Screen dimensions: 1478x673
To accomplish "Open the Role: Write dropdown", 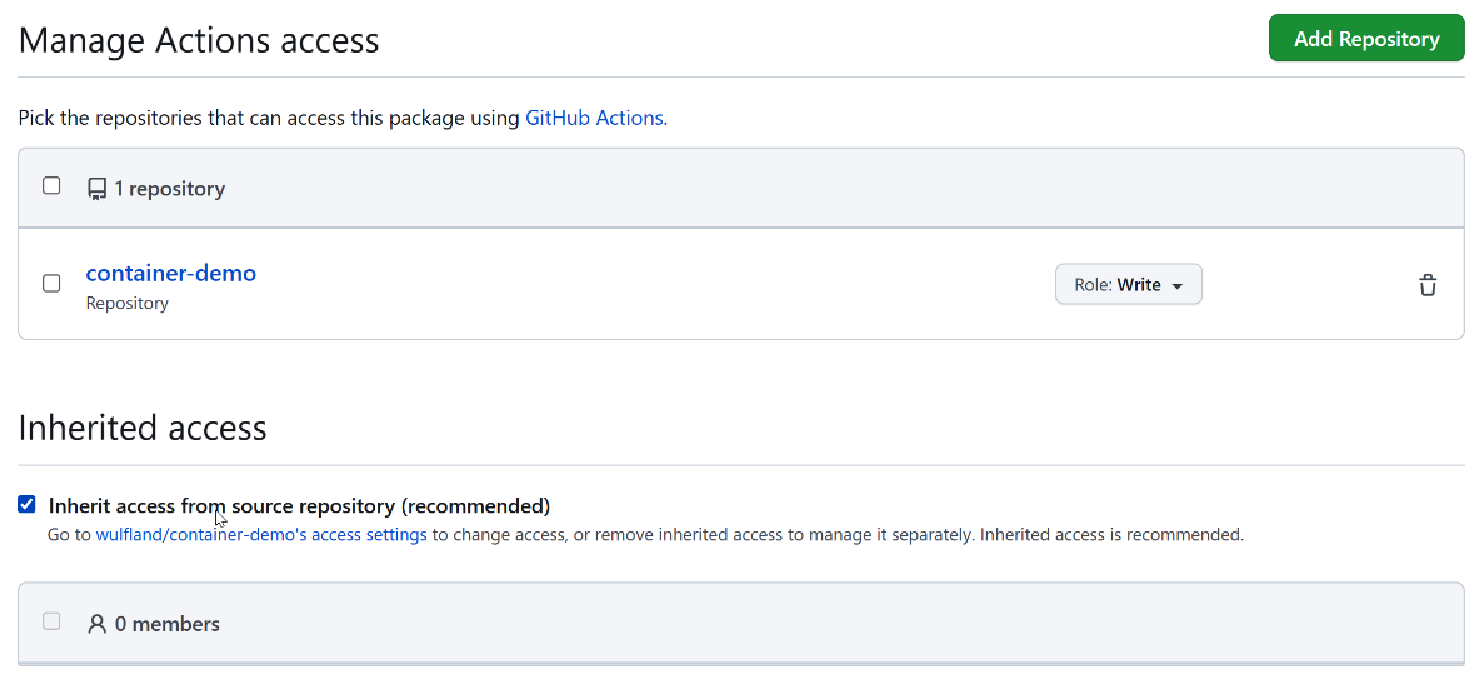I will coord(1128,285).
